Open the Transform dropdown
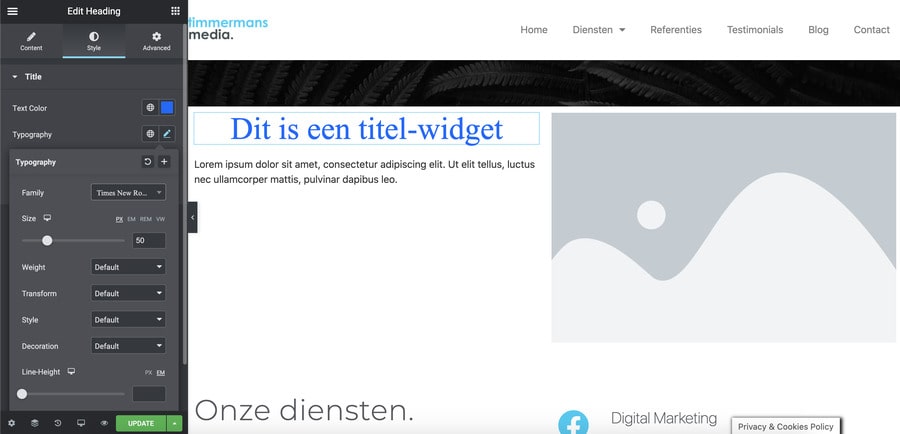The width and height of the screenshot is (900, 434). tap(128, 293)
